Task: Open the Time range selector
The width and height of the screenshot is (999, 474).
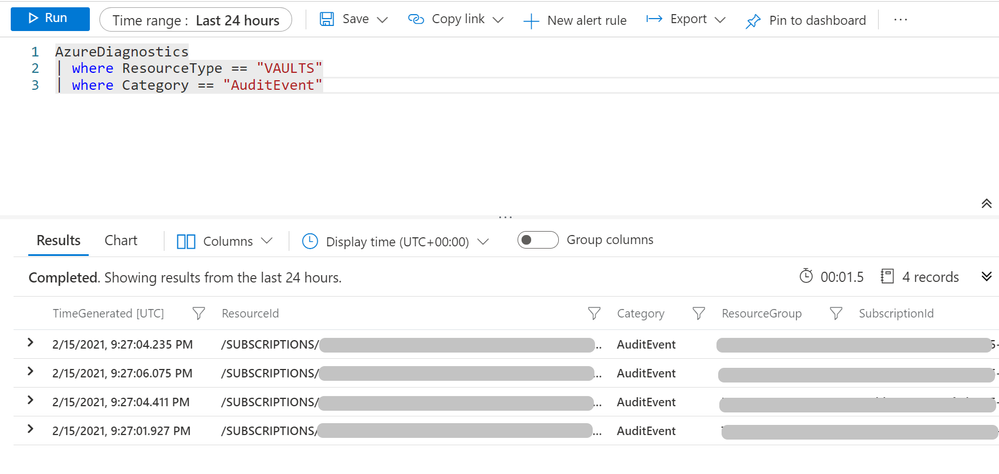Action: tap(195, 20)
